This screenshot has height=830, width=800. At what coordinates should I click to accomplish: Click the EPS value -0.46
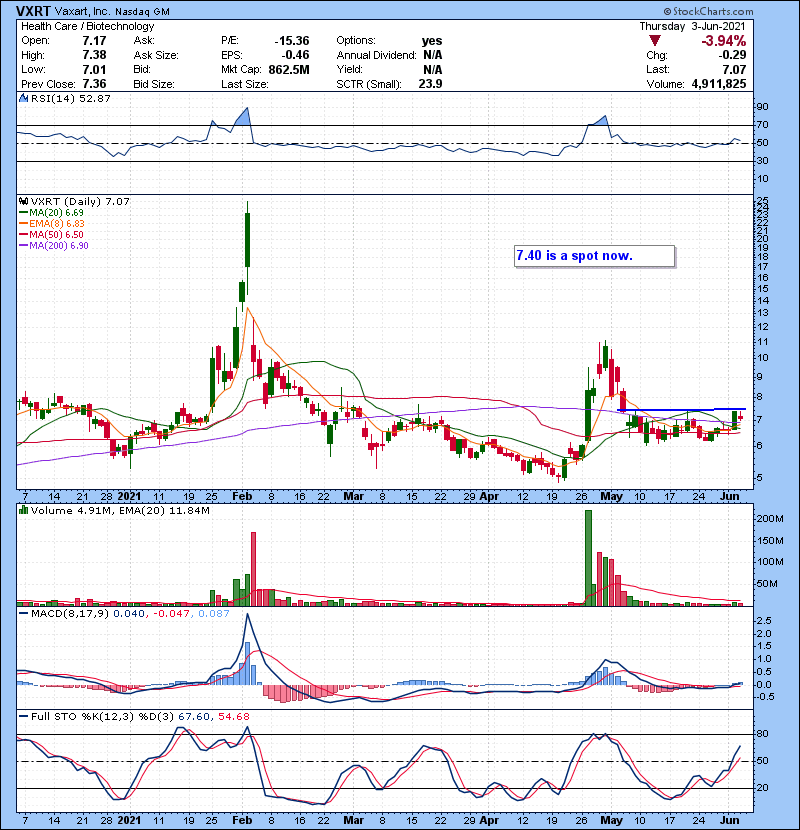click(x=295, y=55)
